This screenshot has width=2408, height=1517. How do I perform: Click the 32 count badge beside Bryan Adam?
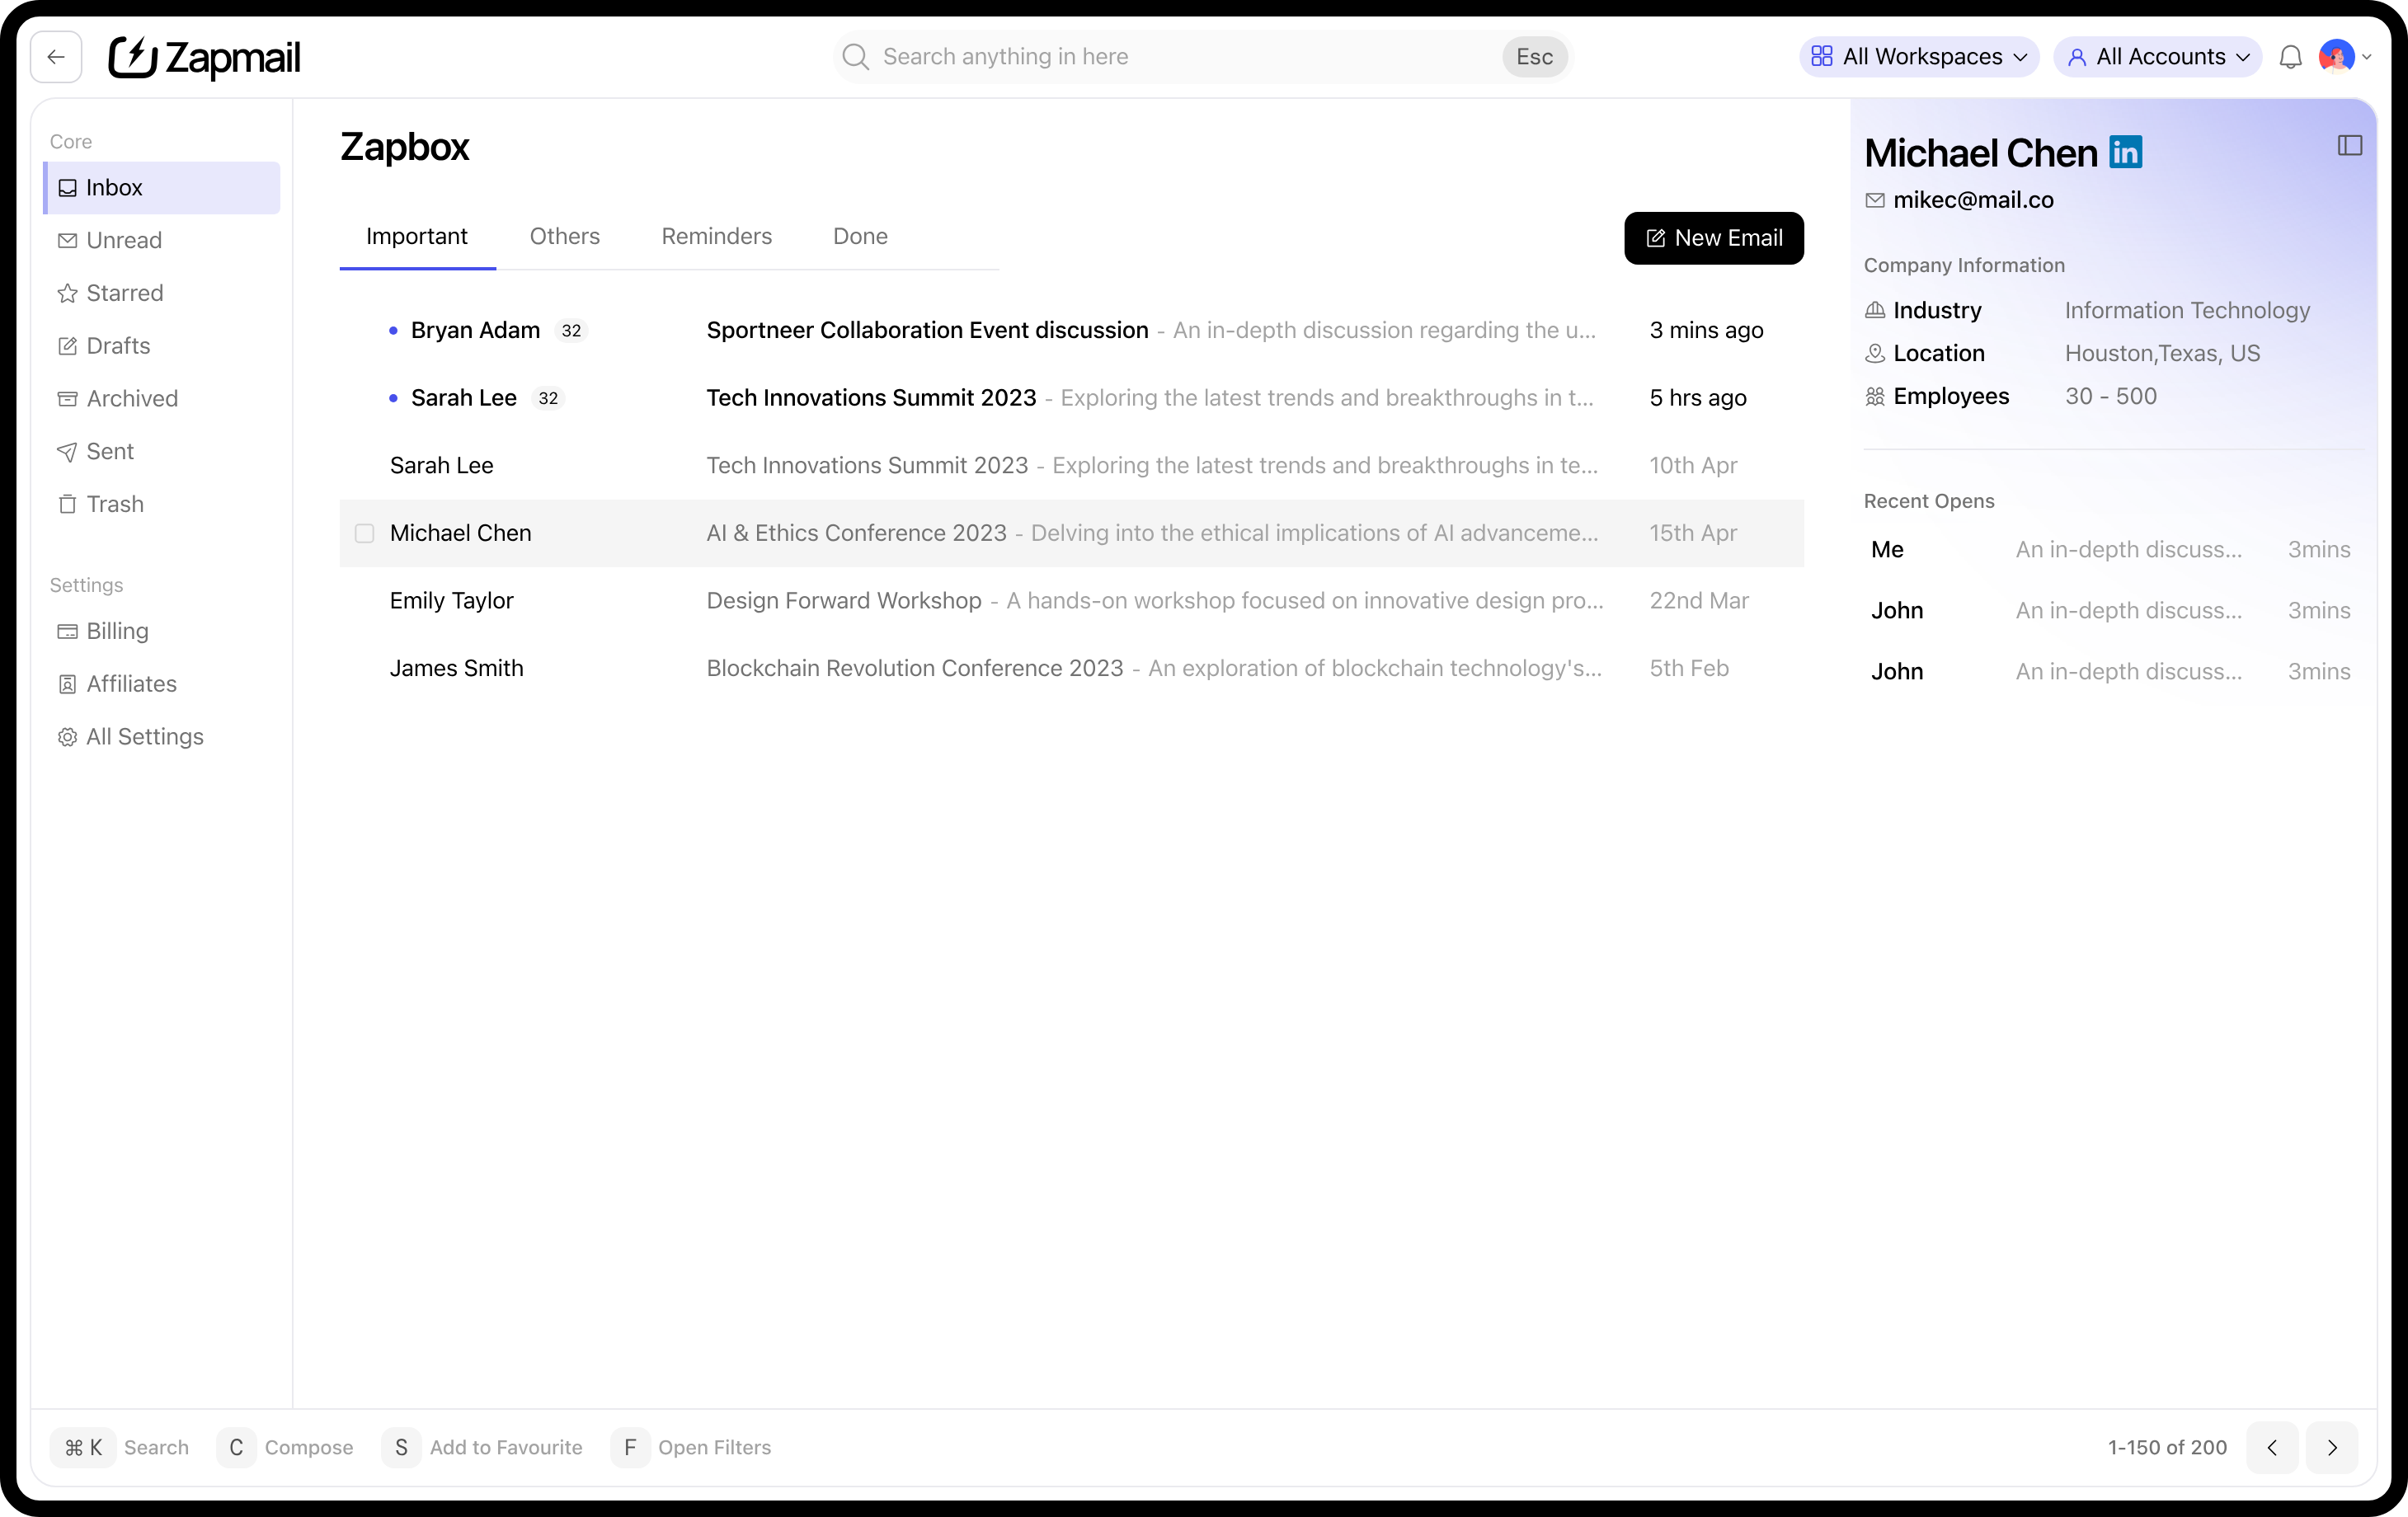(x=571, y=331)
